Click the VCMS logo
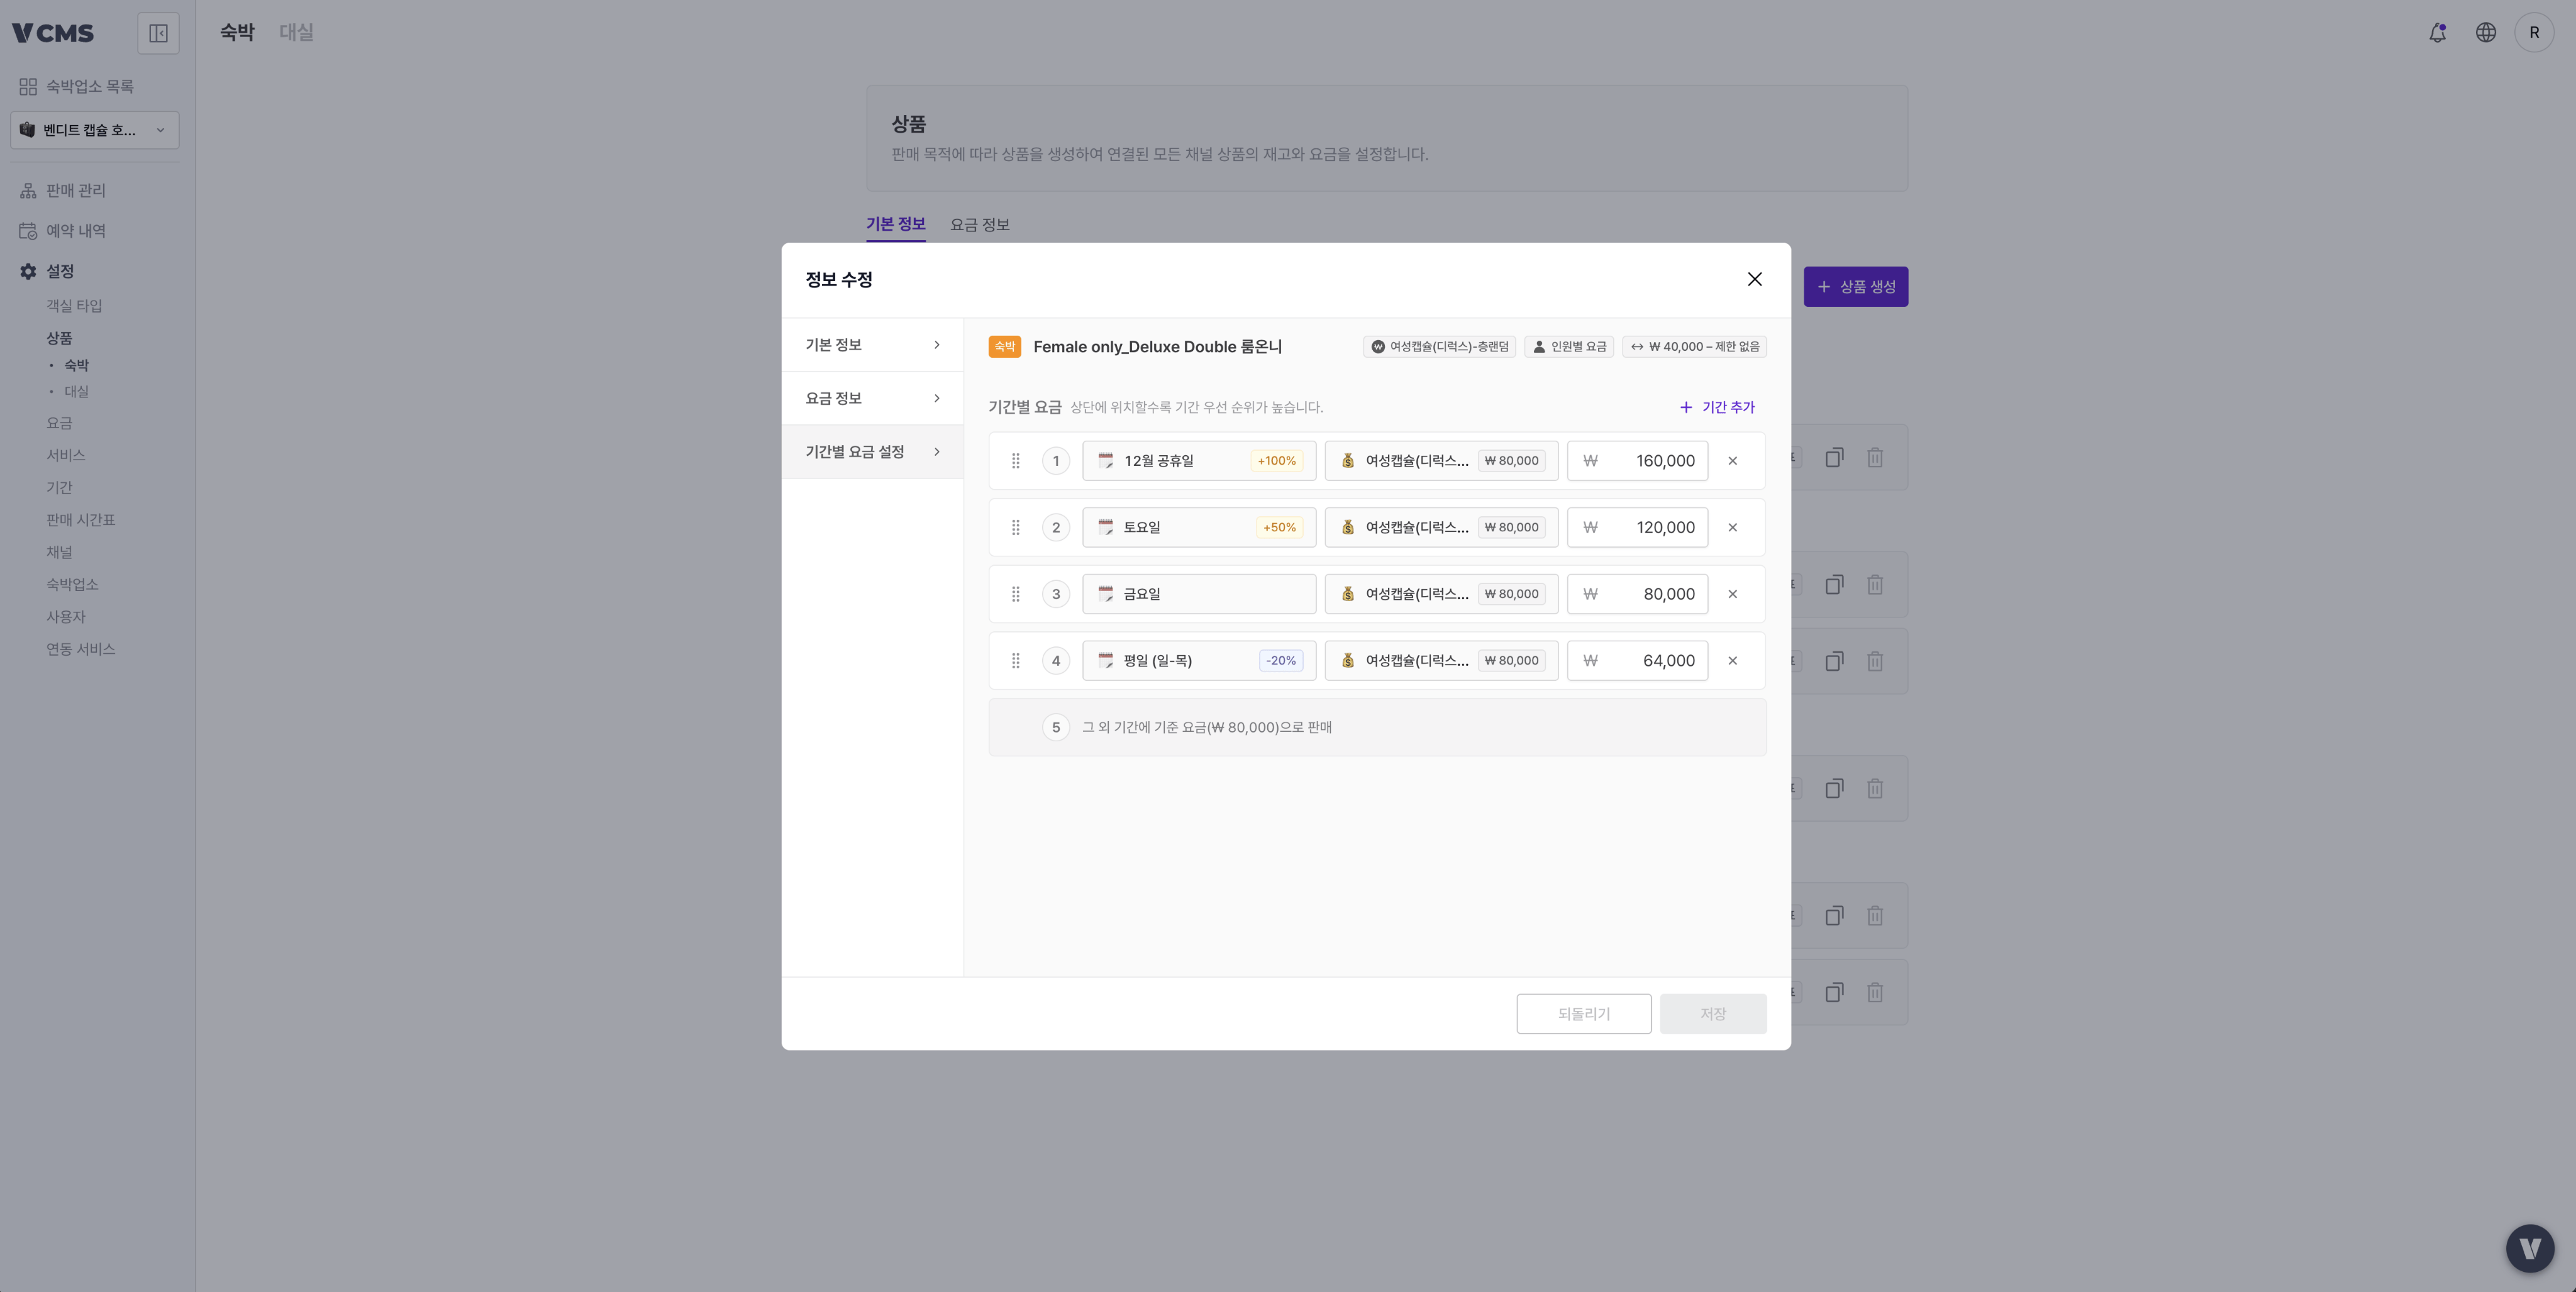The height and width of the screenshot is (1292, 2576). coord(52,33)
